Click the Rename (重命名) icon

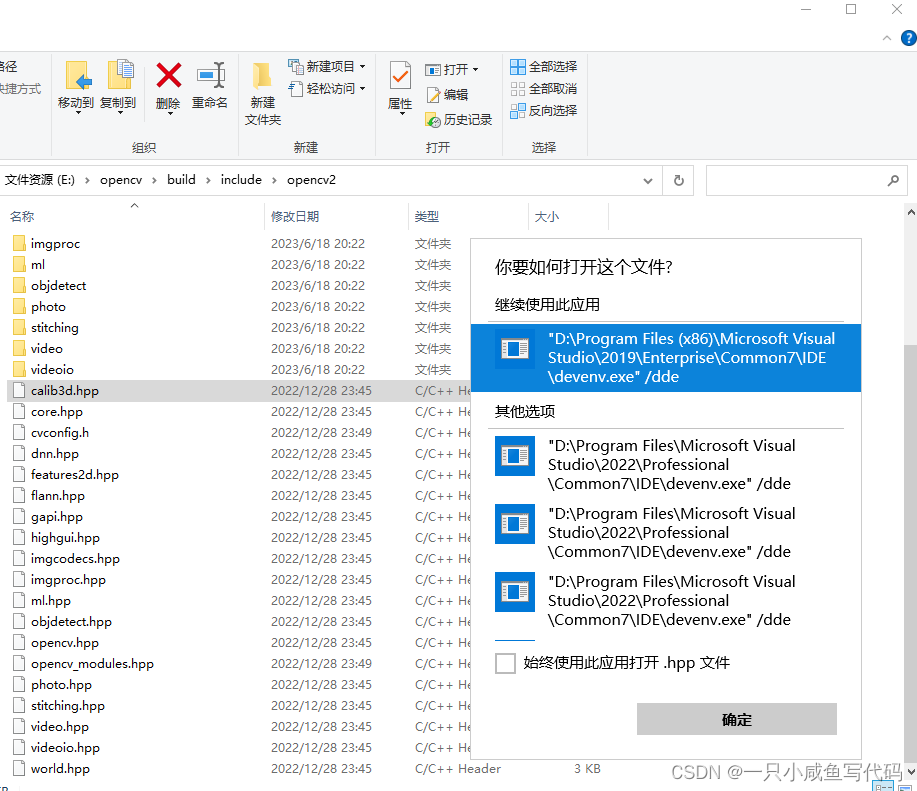211,76
